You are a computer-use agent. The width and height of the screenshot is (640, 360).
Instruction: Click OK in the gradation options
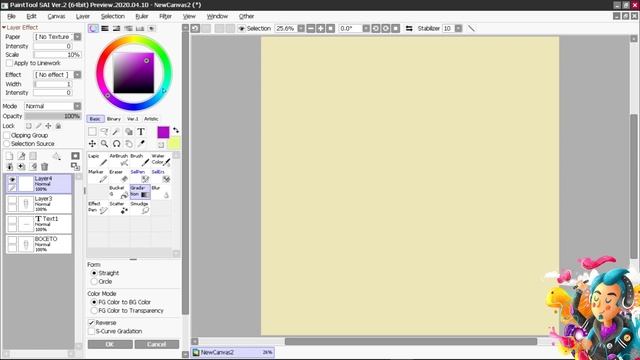pyautogui.click(x=110, y=344)
